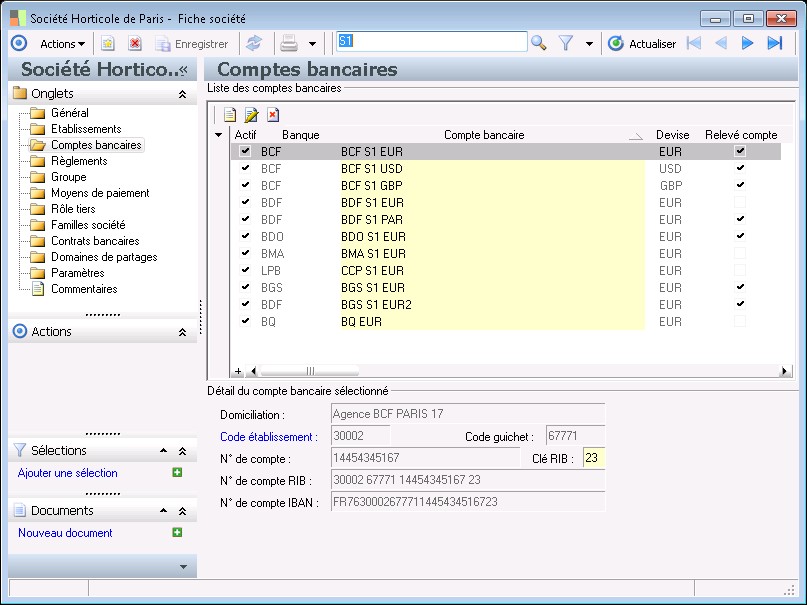The image size is (807, 605).
Task: Open the Actions dropdown menu
Action: (x=62, y=43)
